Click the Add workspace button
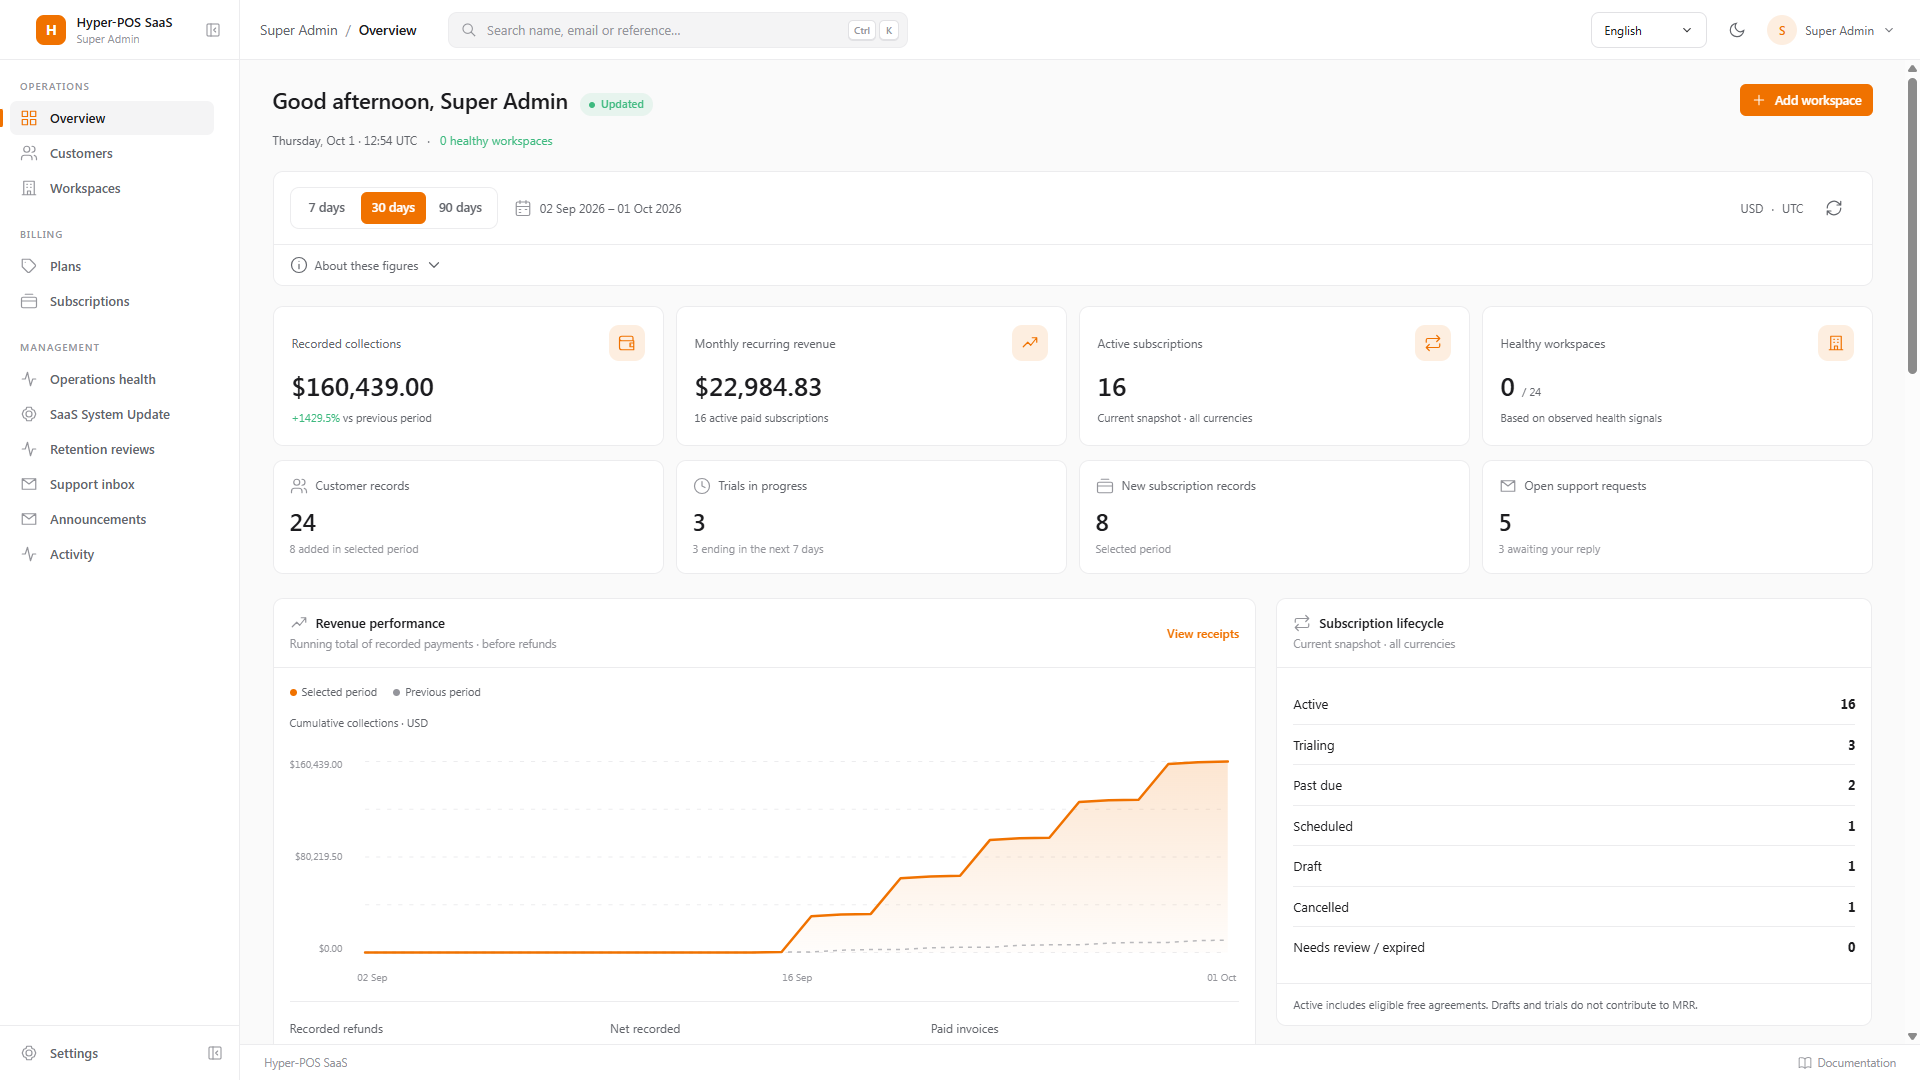This screenshot has width=1920, height=1080. (1806, 100)
